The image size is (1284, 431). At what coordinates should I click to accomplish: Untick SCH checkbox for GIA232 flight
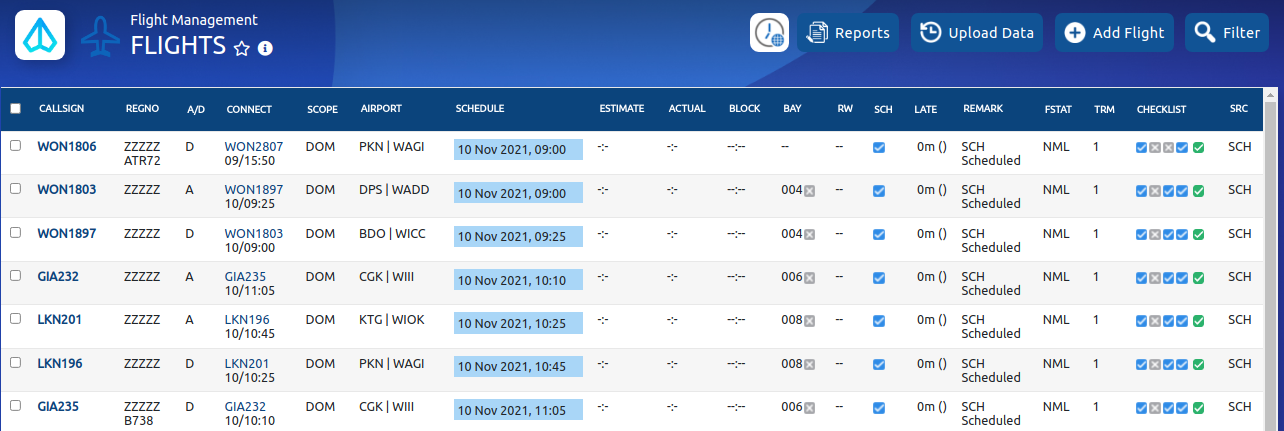pos(879,277)
